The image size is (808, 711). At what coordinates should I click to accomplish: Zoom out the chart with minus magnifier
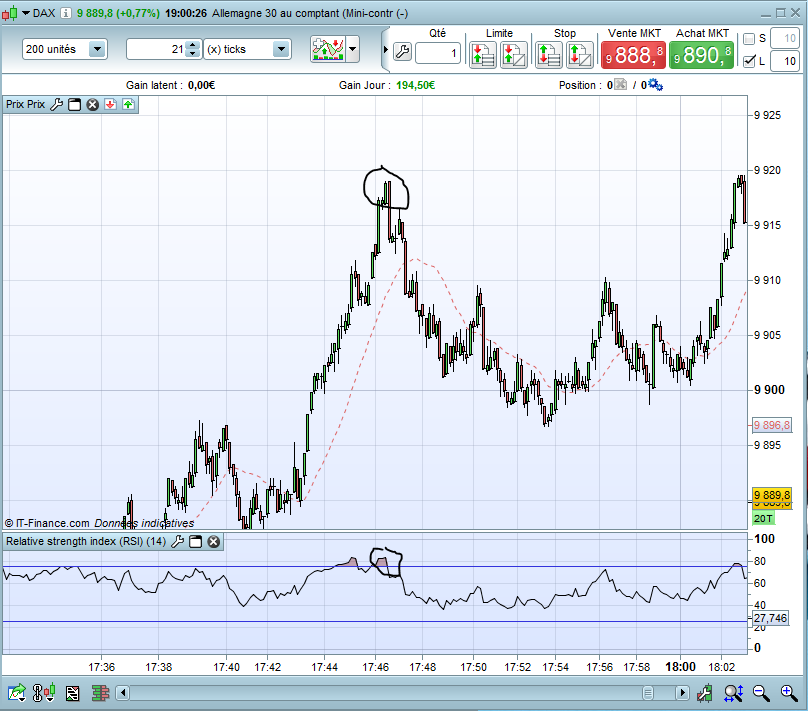pos(761,693)
